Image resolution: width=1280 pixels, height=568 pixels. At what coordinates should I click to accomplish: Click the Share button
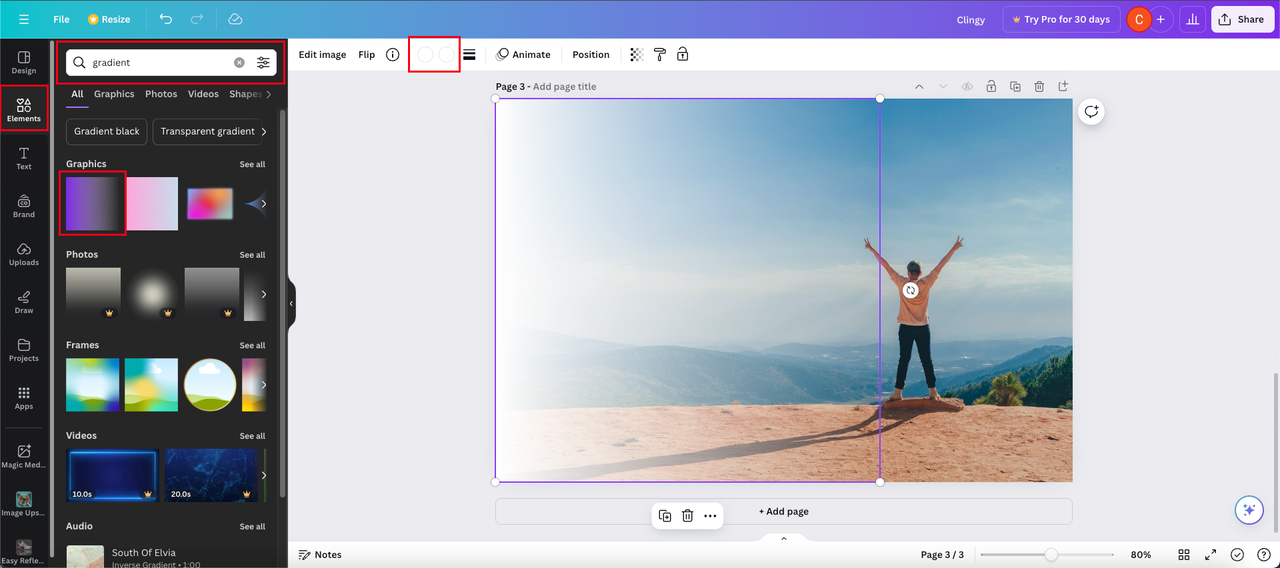pyautogui.click(x=1241, y=19)
